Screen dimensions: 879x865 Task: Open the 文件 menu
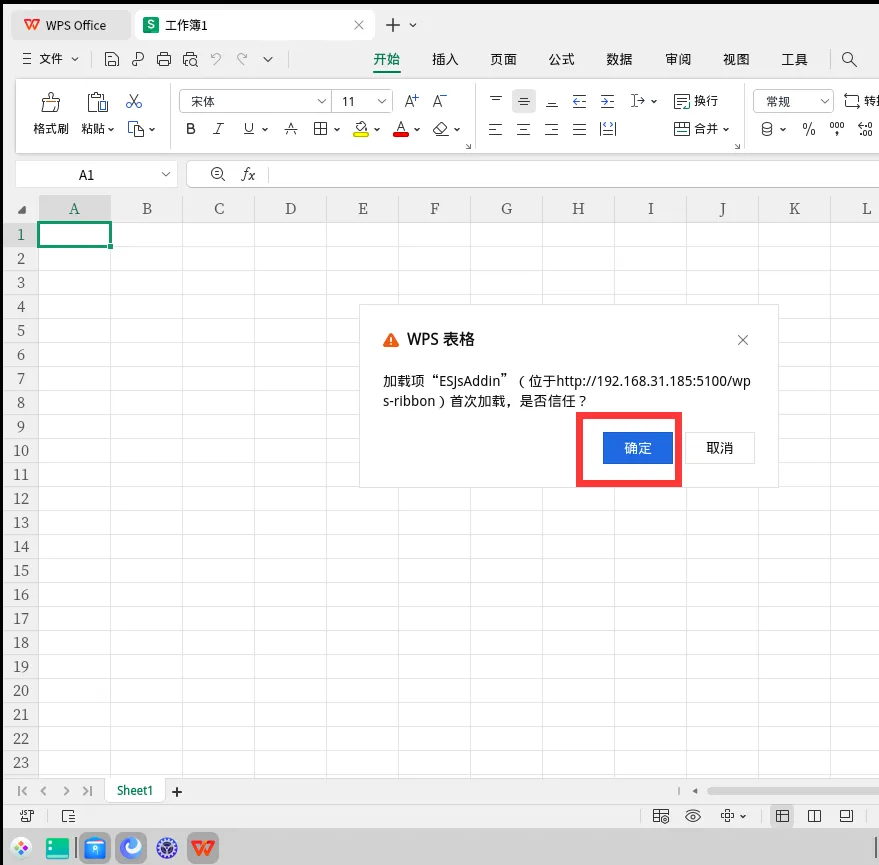[50, 59]
